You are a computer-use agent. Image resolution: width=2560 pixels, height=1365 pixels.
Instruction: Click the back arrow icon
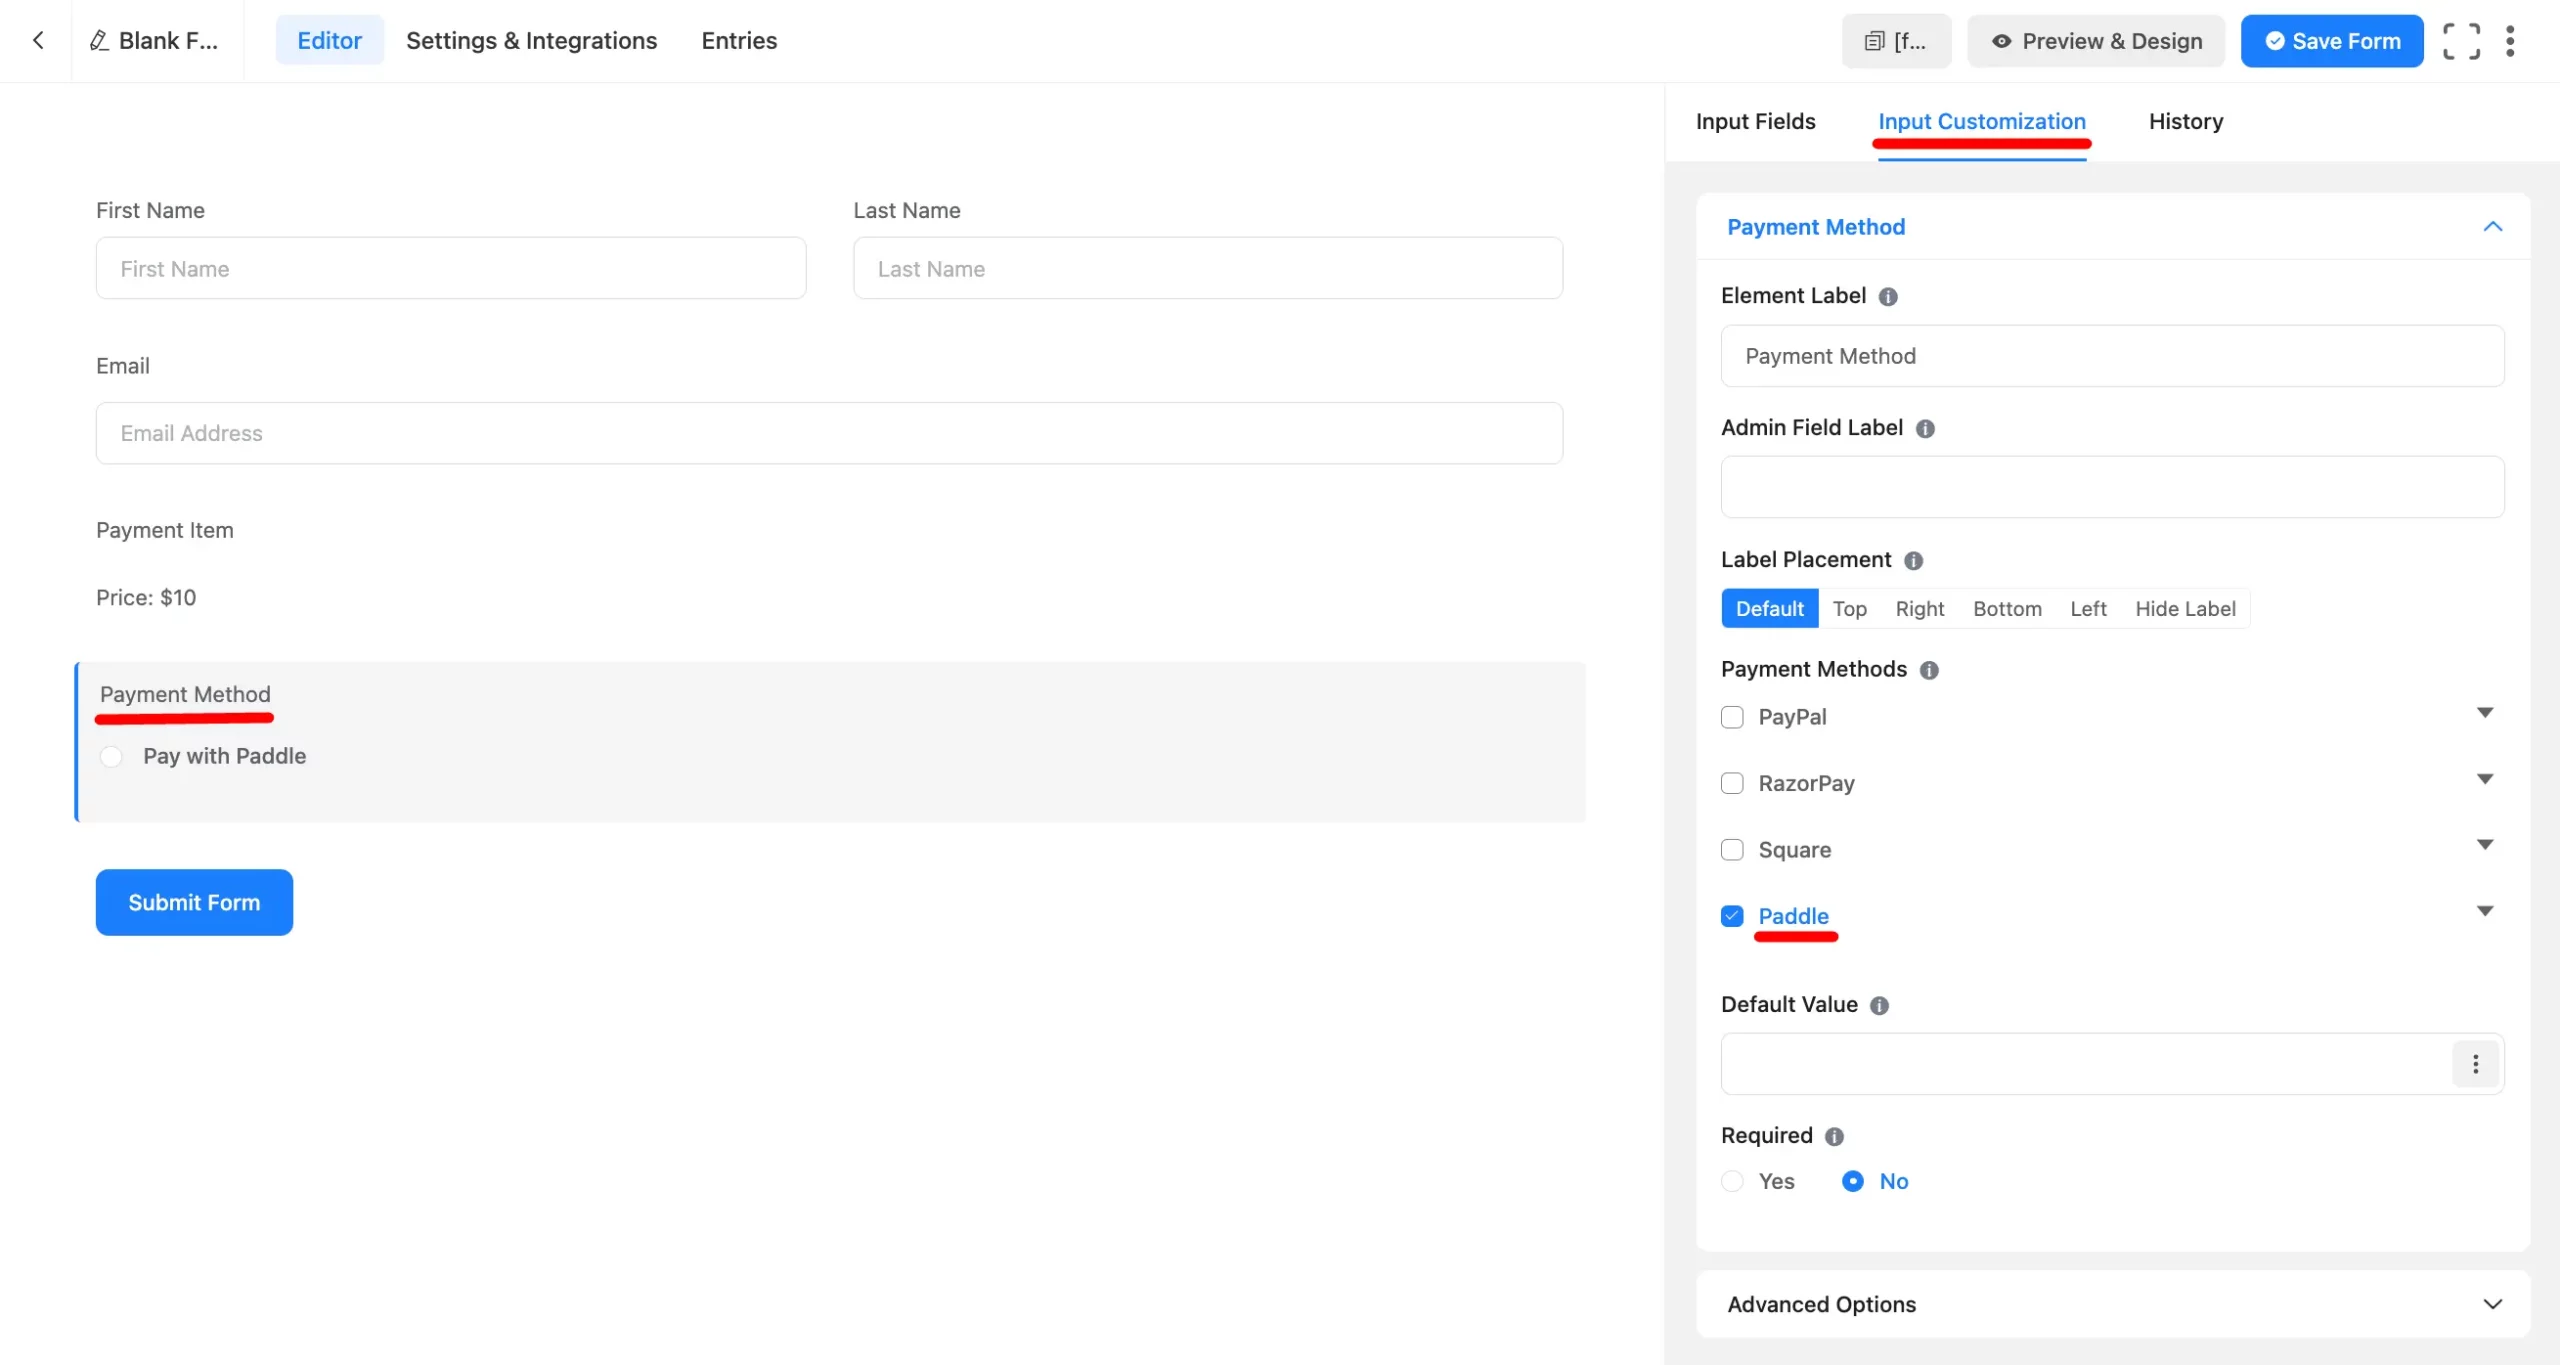tap(38, 40)
